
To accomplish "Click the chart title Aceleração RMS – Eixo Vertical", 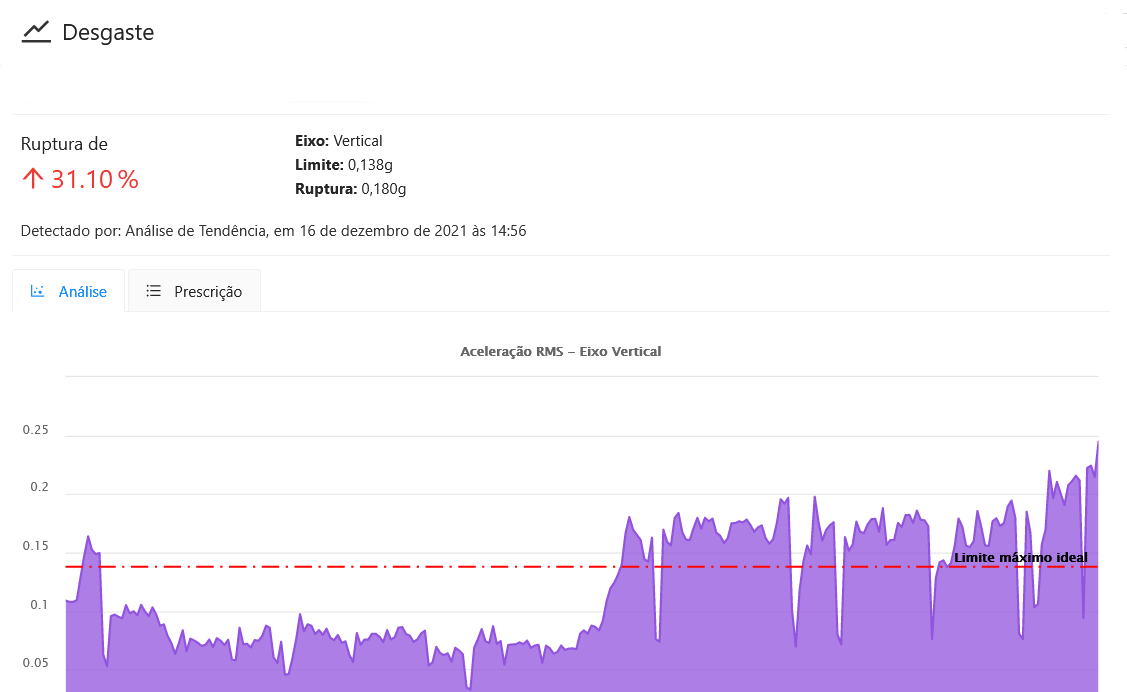I will pyautogui.click(x=561, y=351).
